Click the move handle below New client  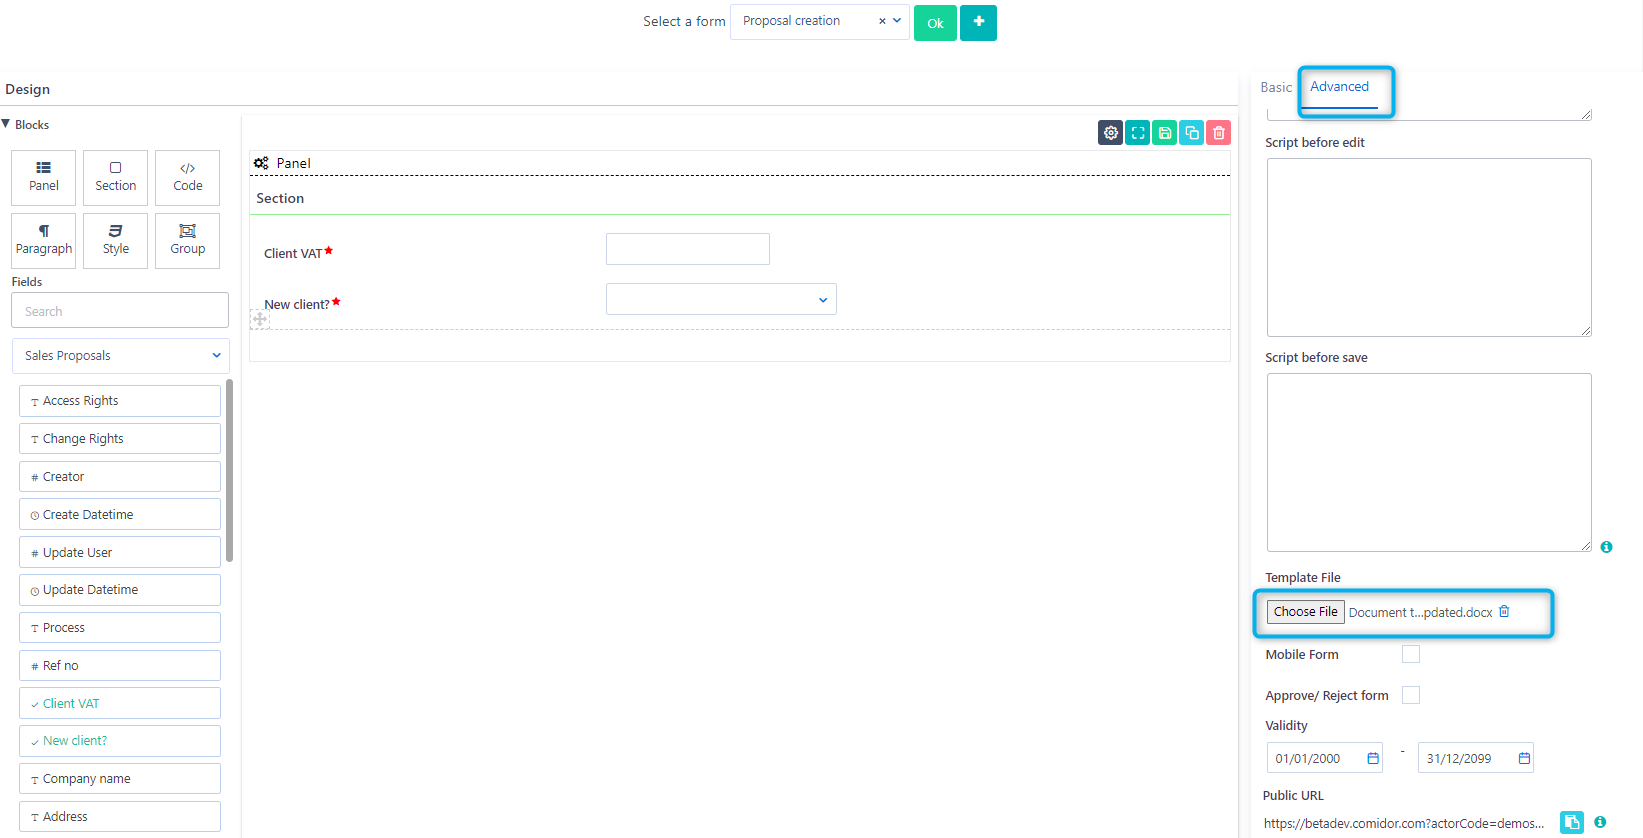tap(260, 320)
